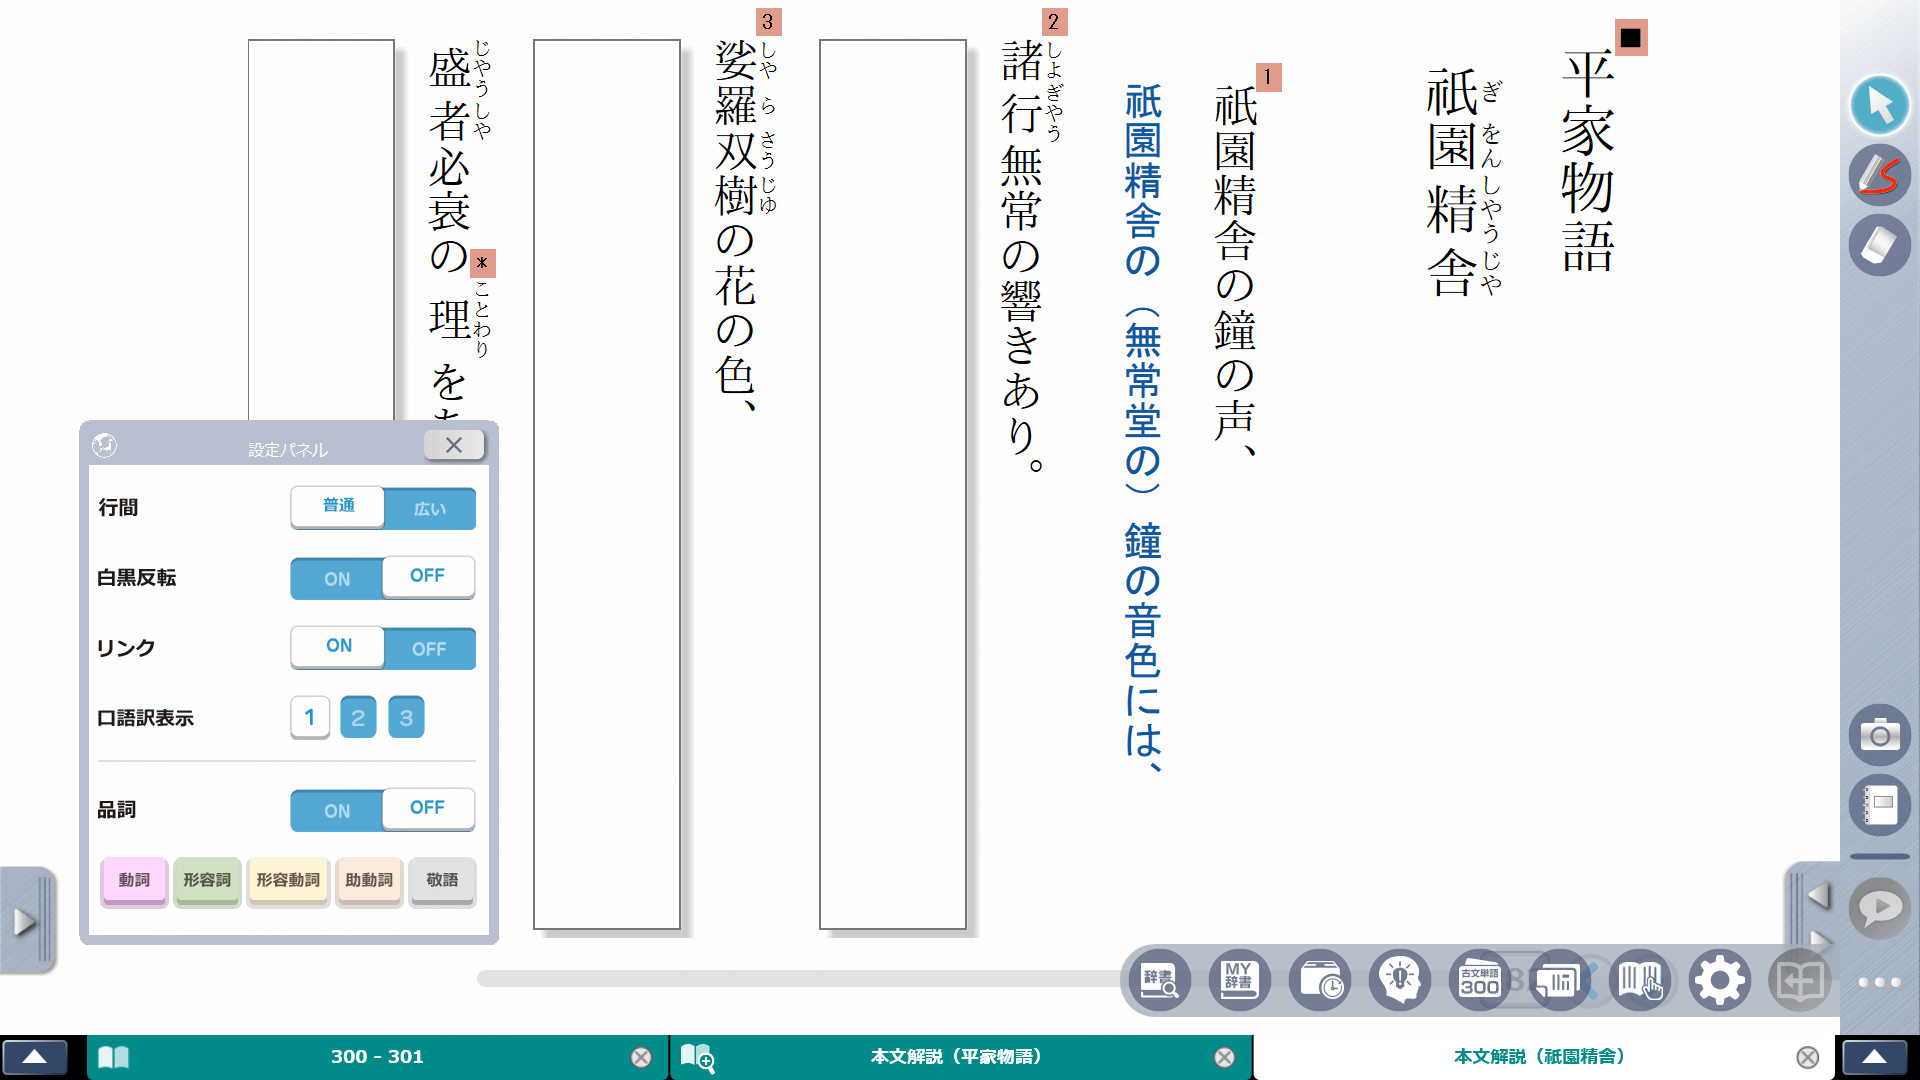The image size is (1920, 1080).
Task: Select the 300-301 page tab
Action: (x=378, y=1056)
